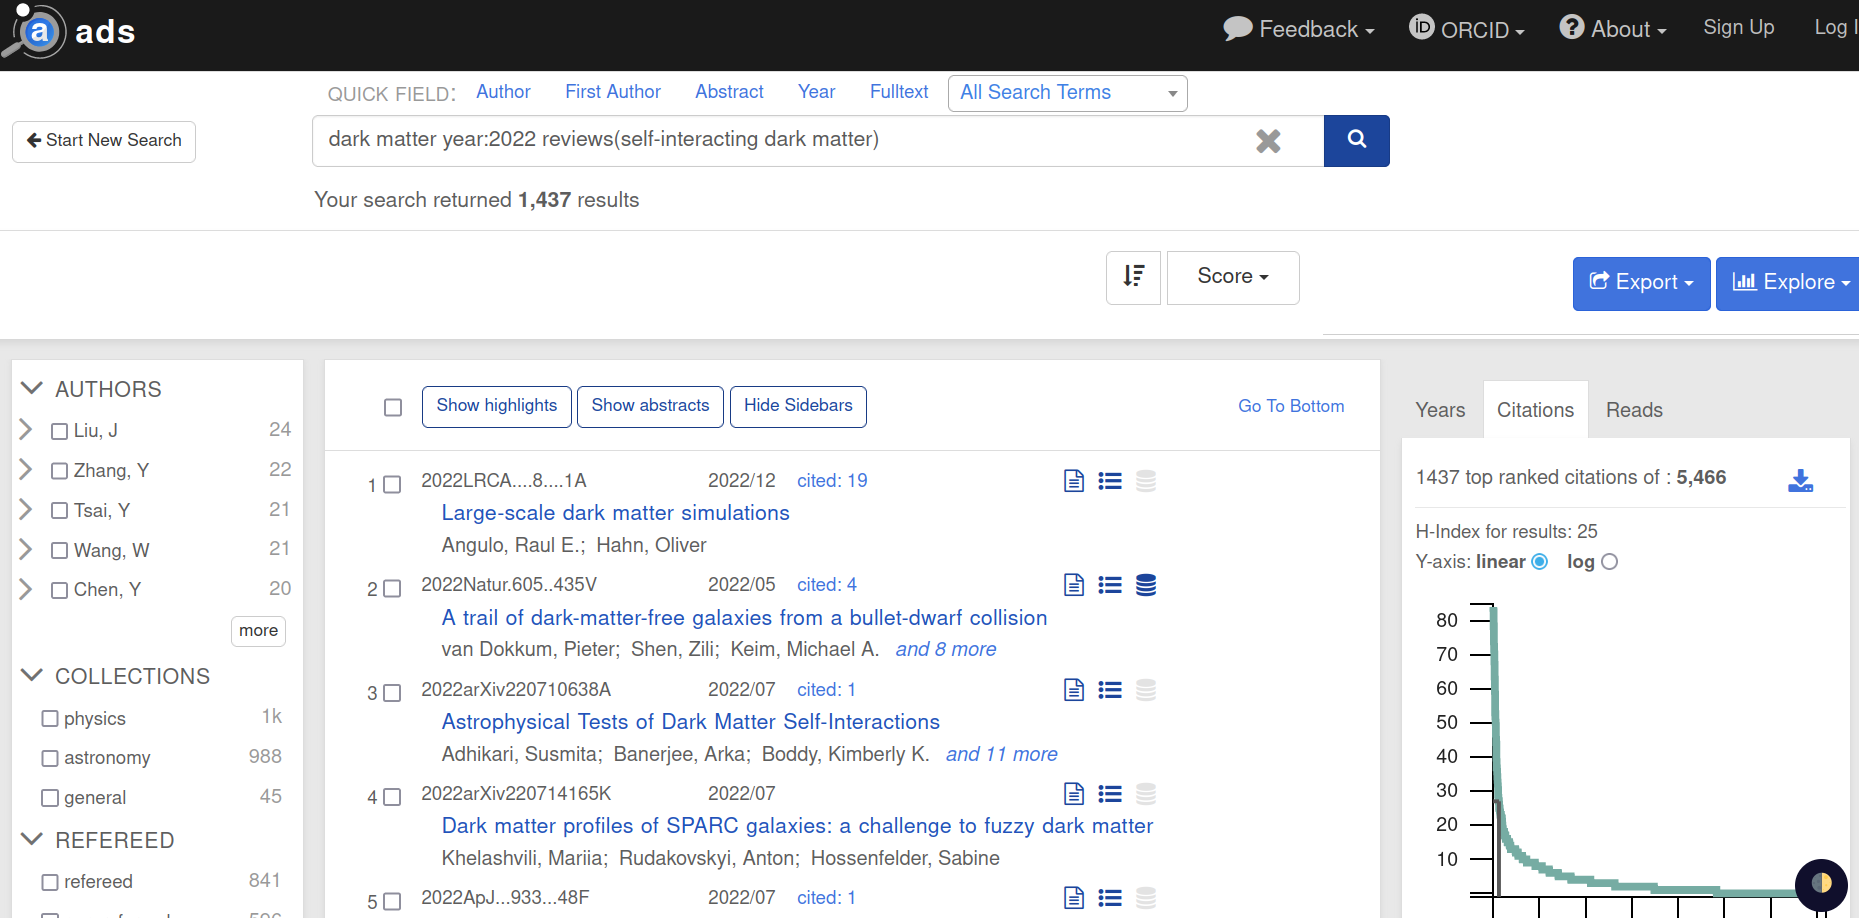Toggle the sort direction icon
The width and height of the screenshot is (1859, 918).
[x=1133, y=277]
